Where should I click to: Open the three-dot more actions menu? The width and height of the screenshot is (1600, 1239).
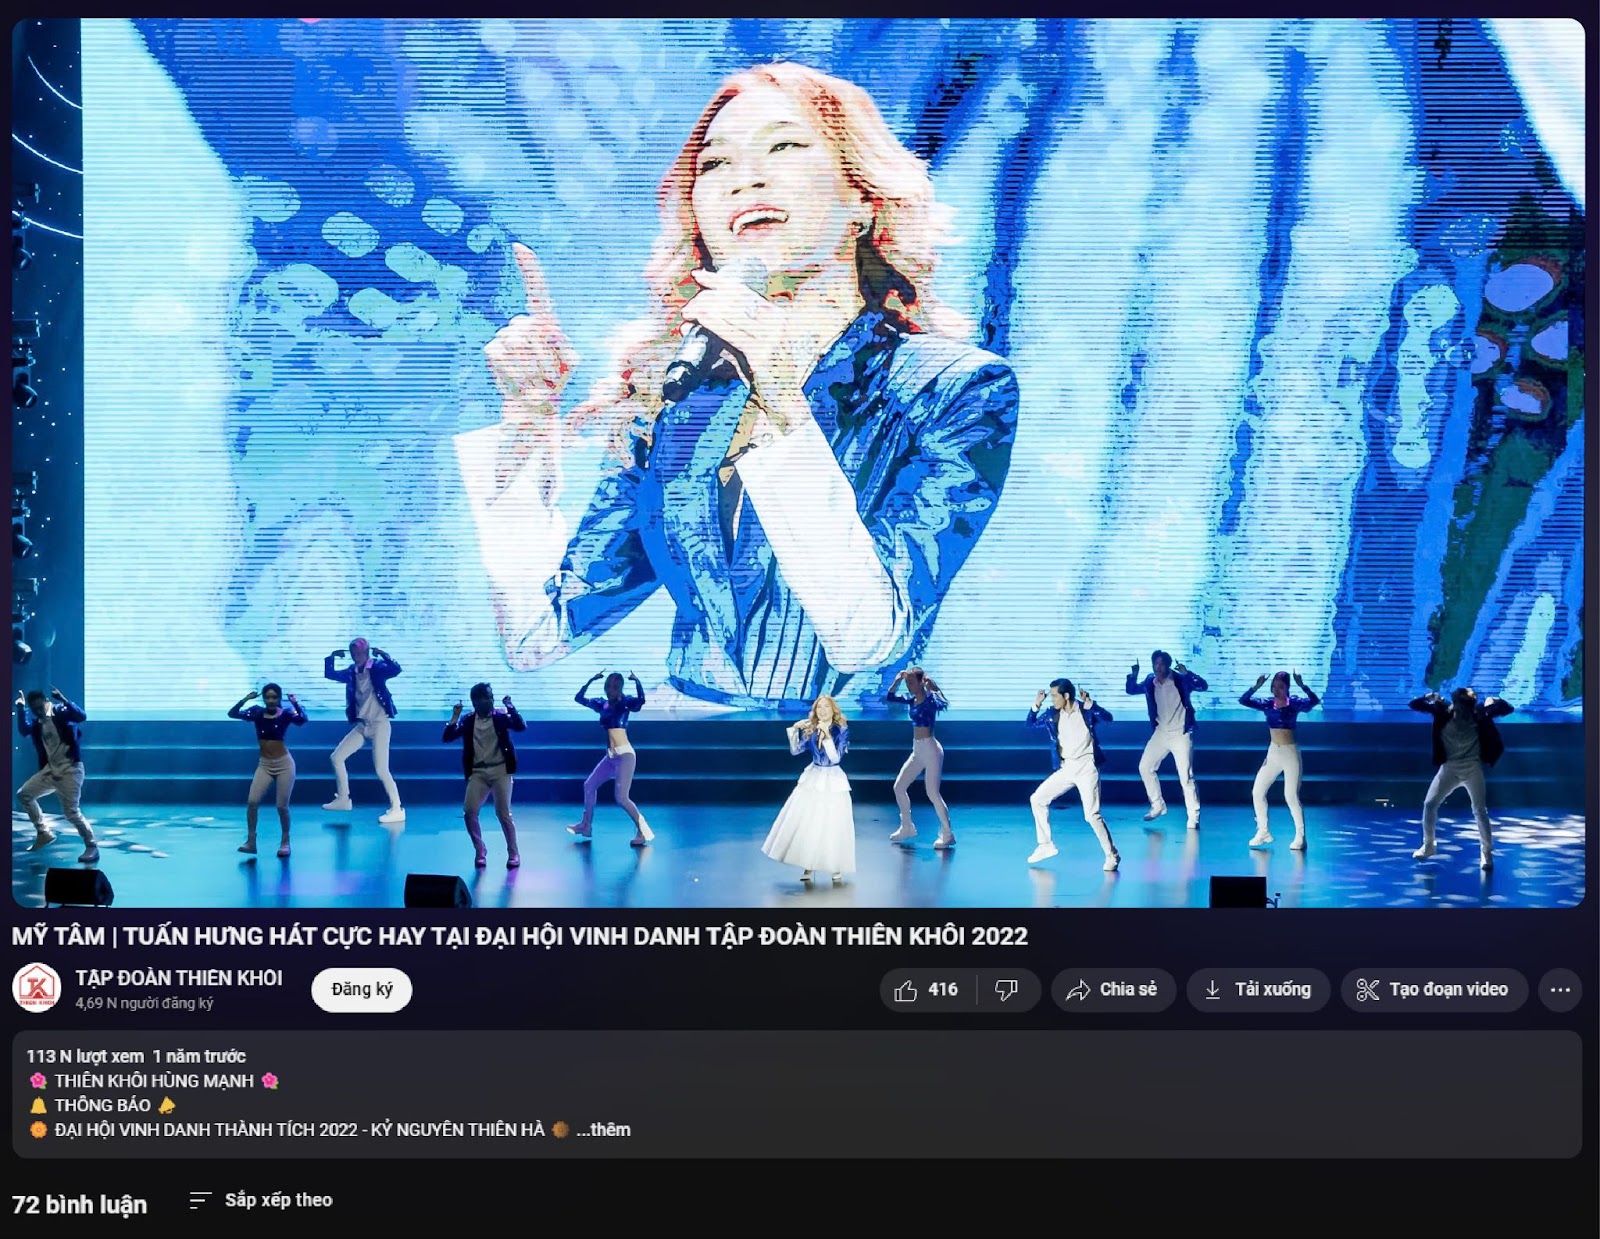(x=1560, y=990)
